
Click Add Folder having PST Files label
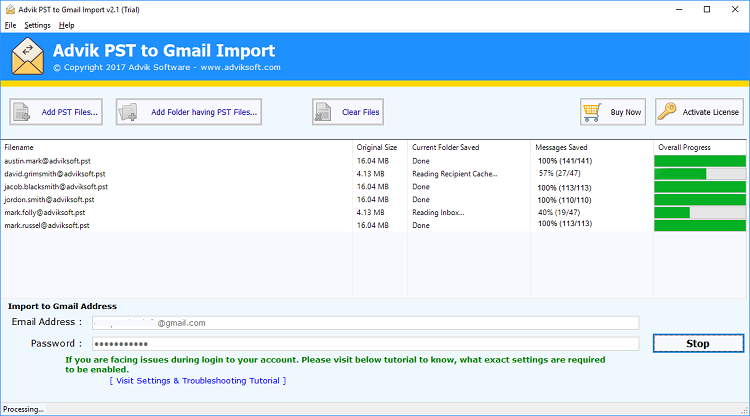tap(204, 112)
